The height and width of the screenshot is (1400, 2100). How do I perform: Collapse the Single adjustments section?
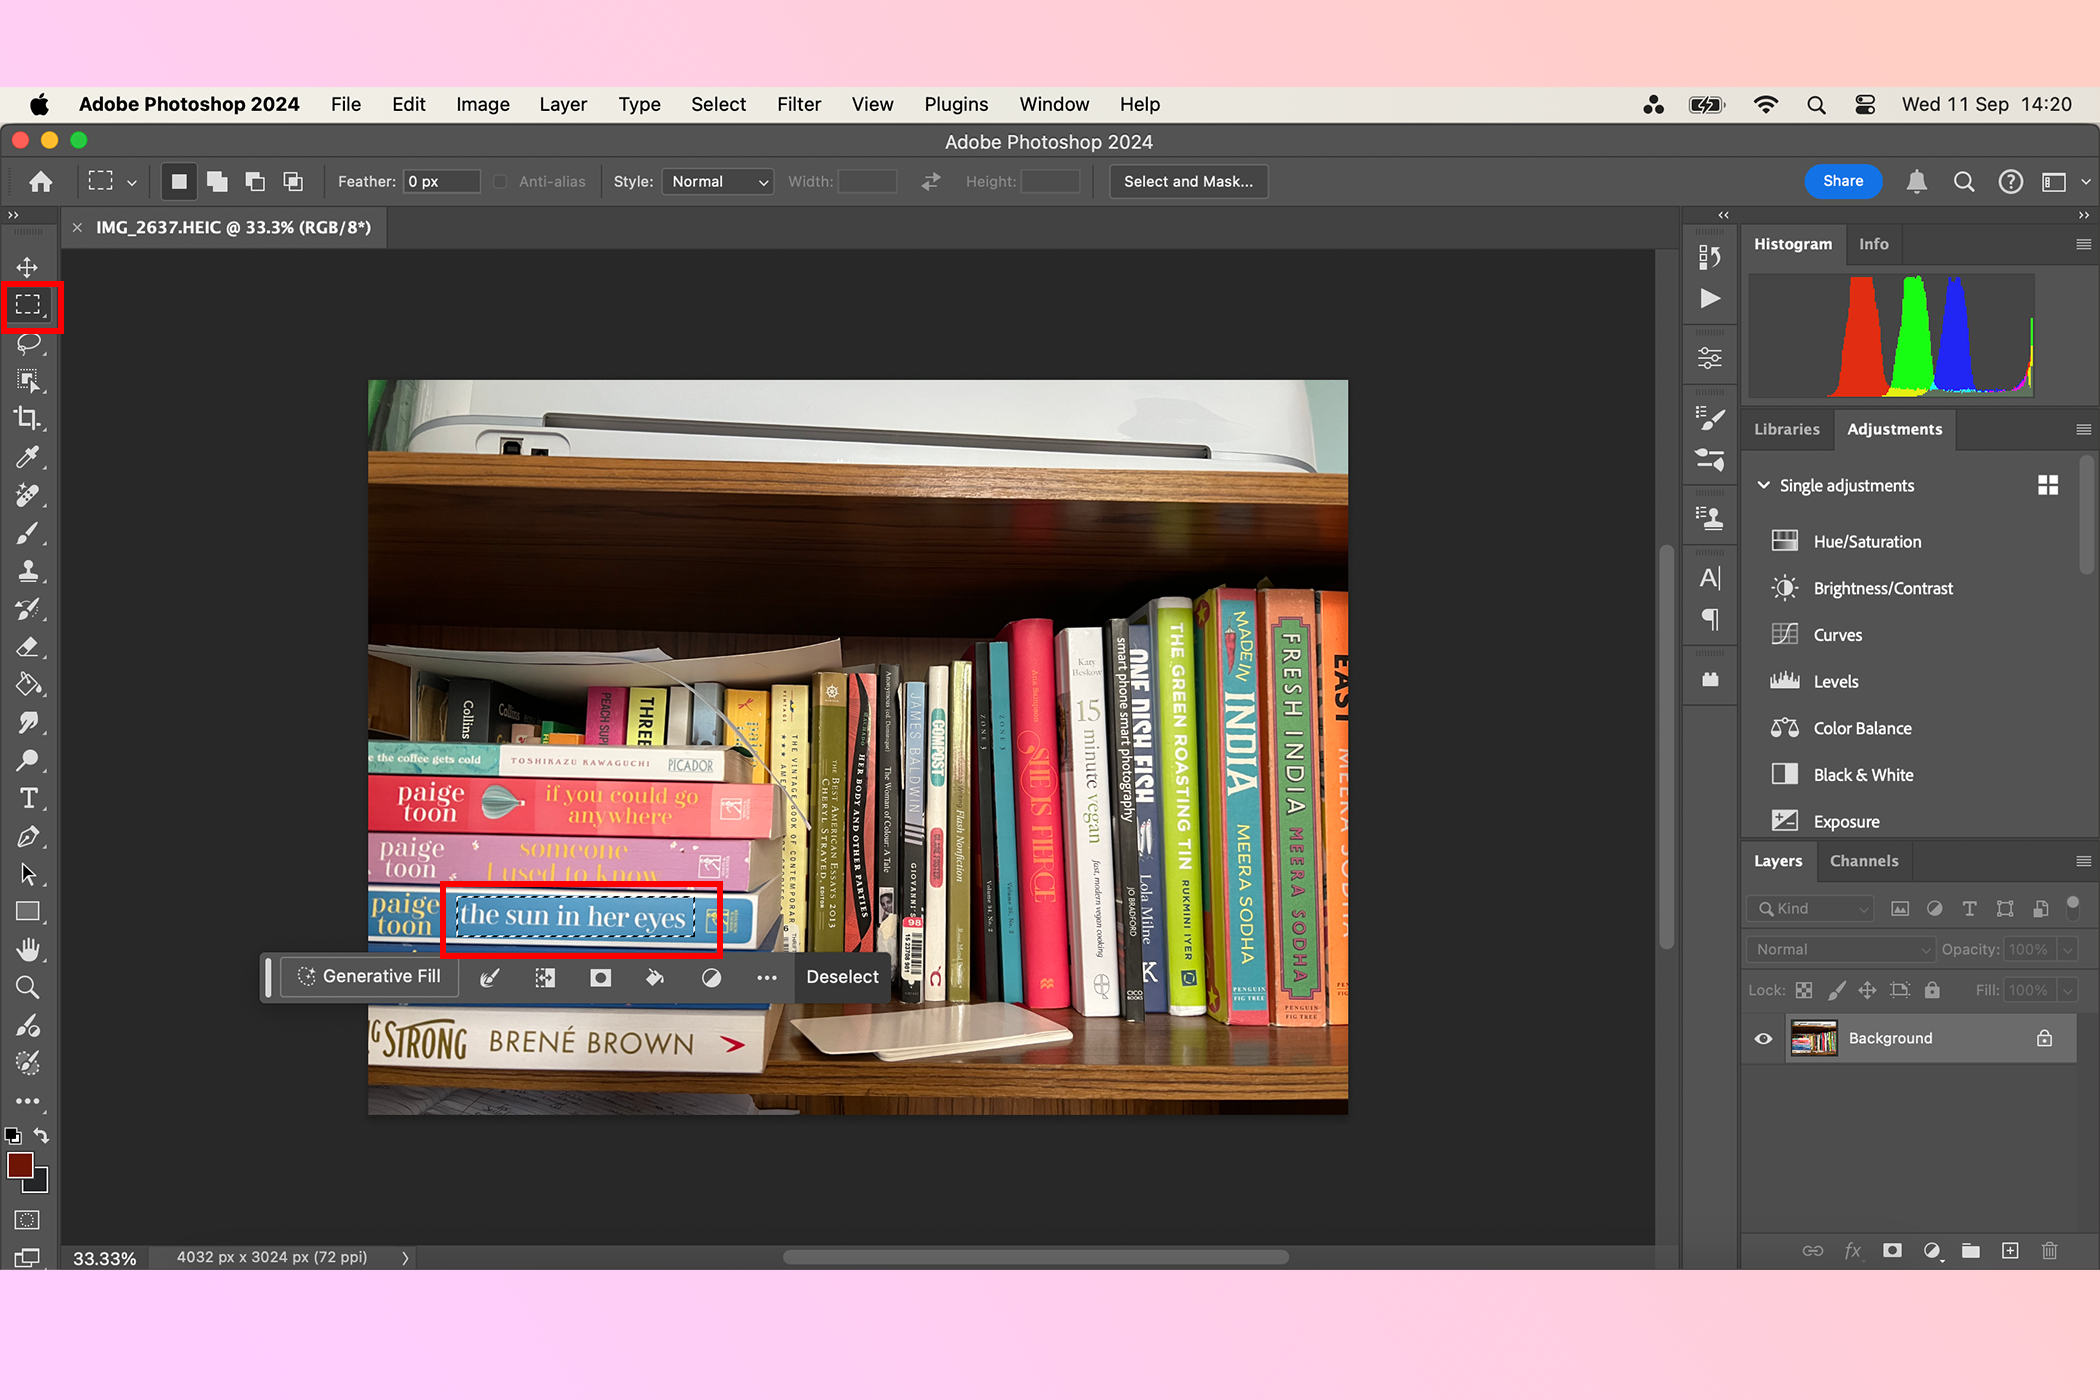pyautogui.click(x=1763, y=485)
